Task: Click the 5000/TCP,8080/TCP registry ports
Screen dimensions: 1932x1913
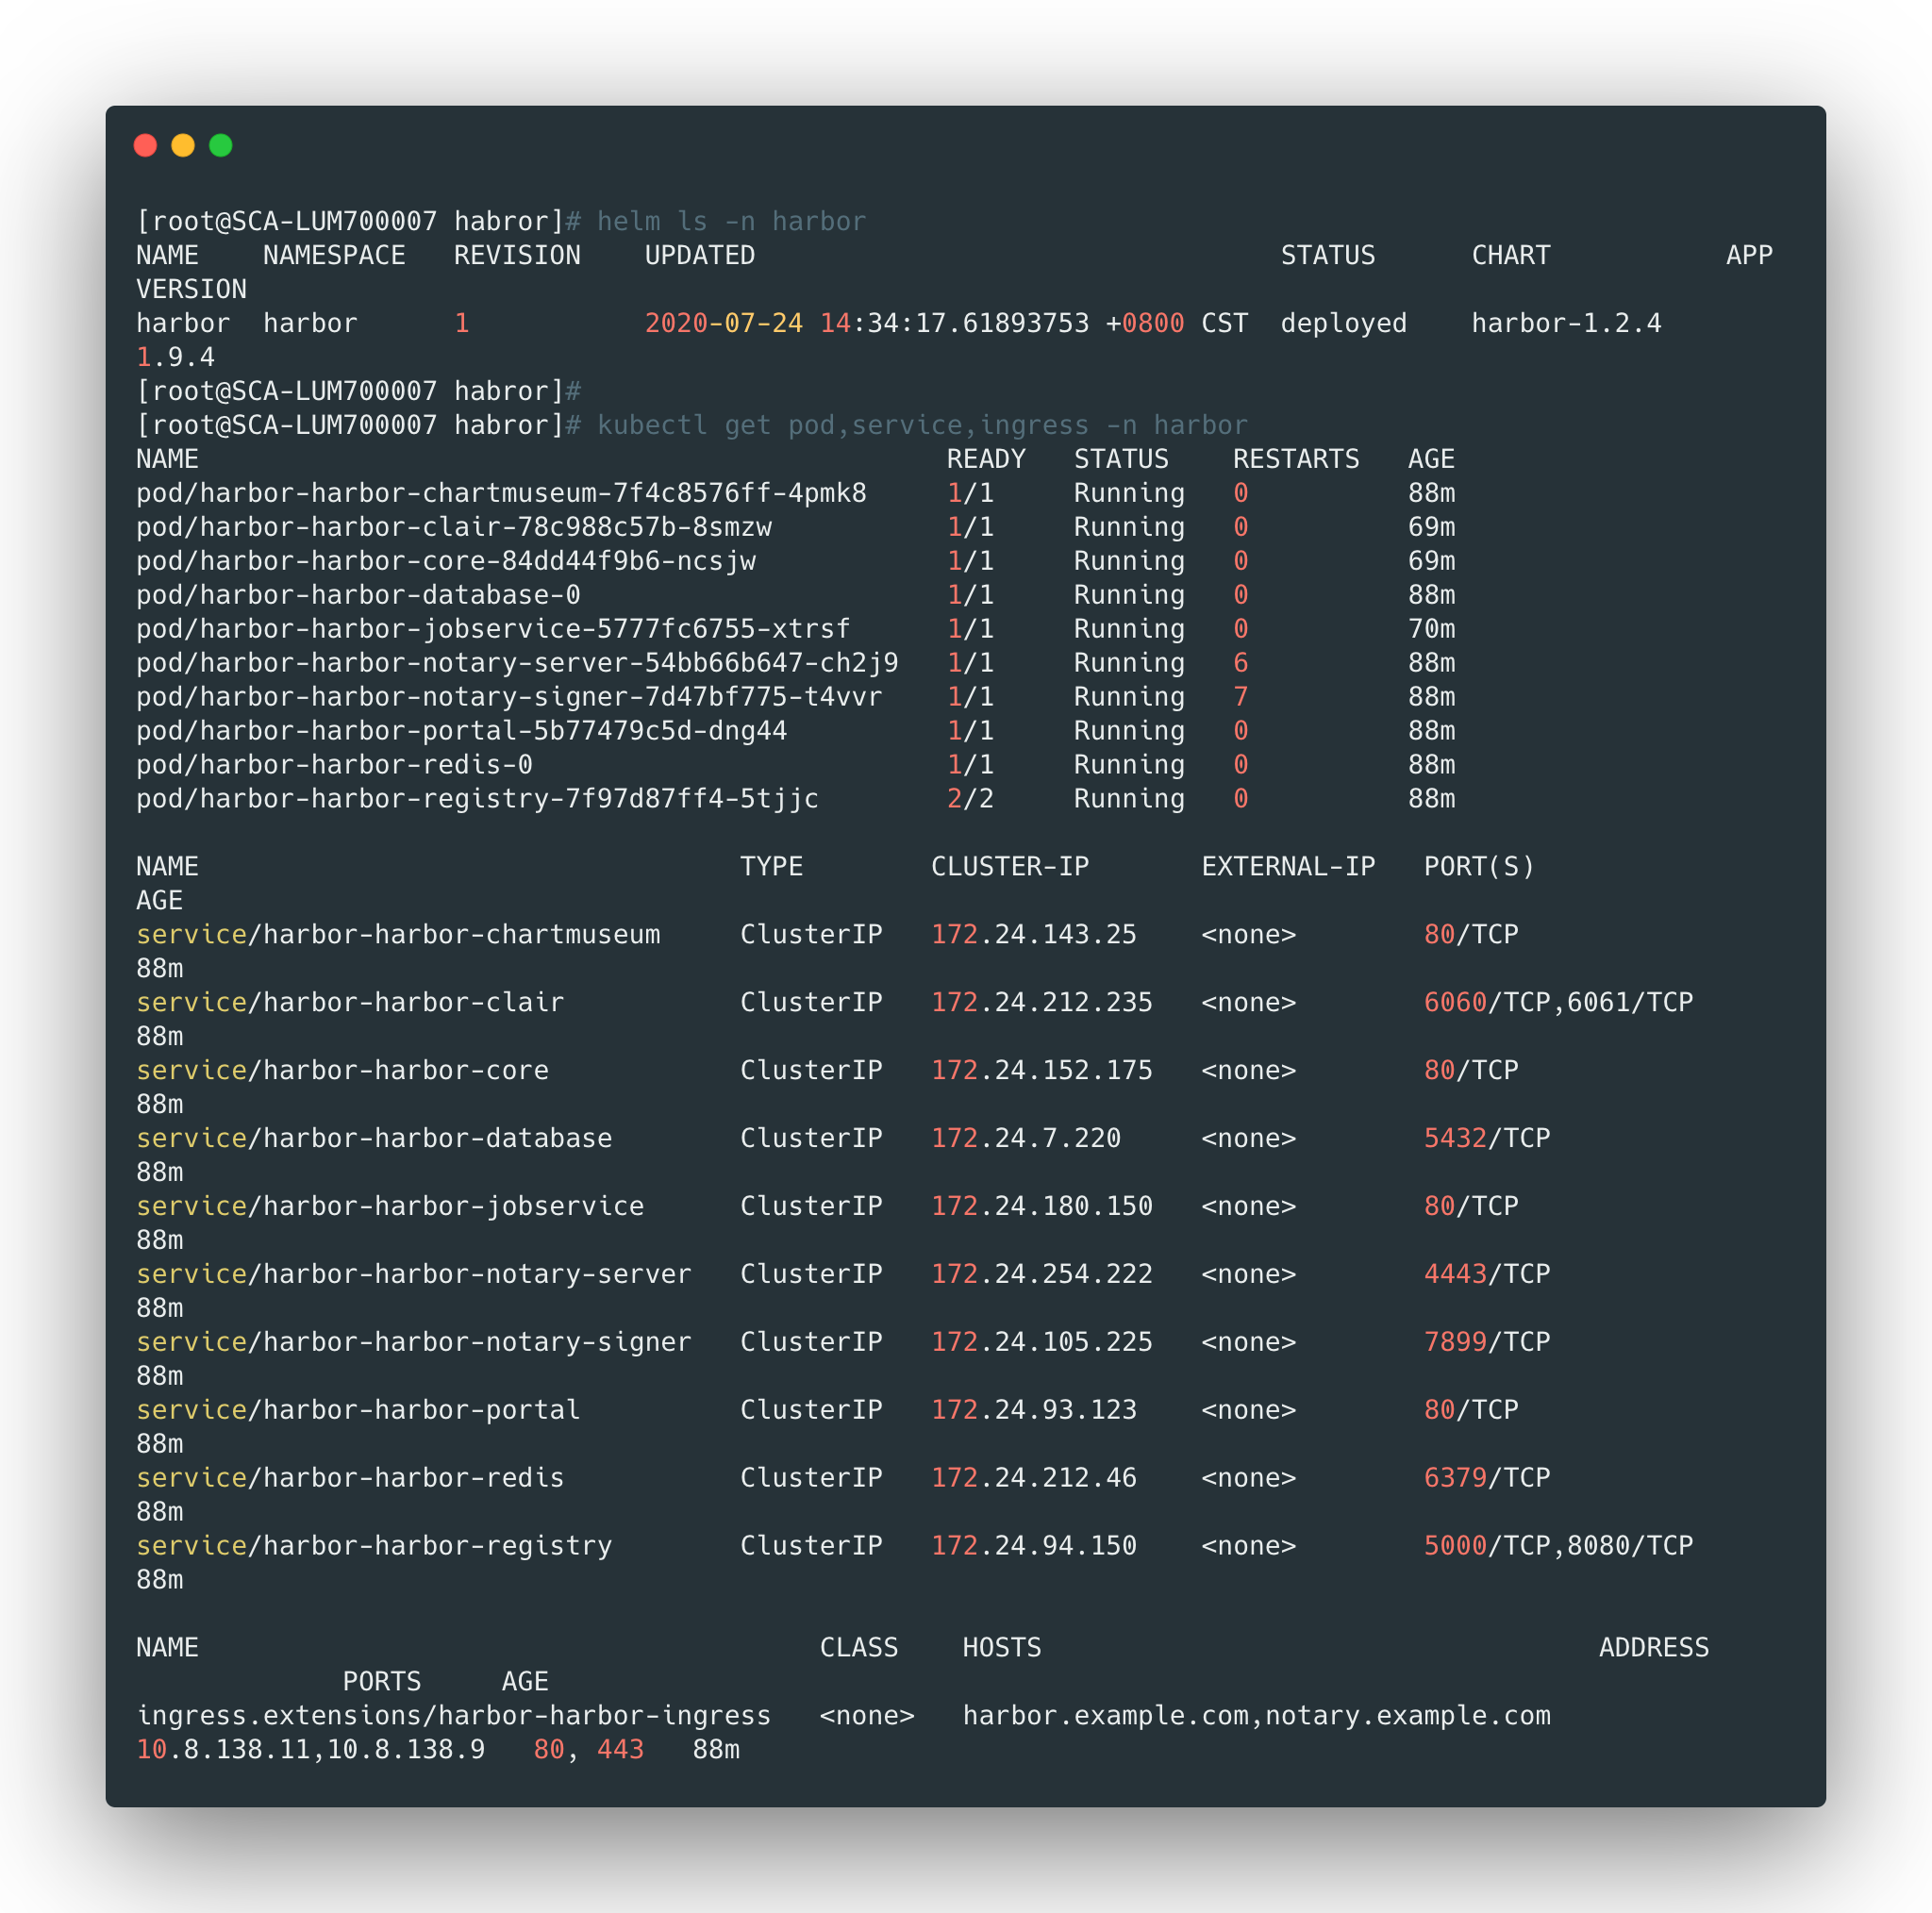Action: coord(1557,1546)
